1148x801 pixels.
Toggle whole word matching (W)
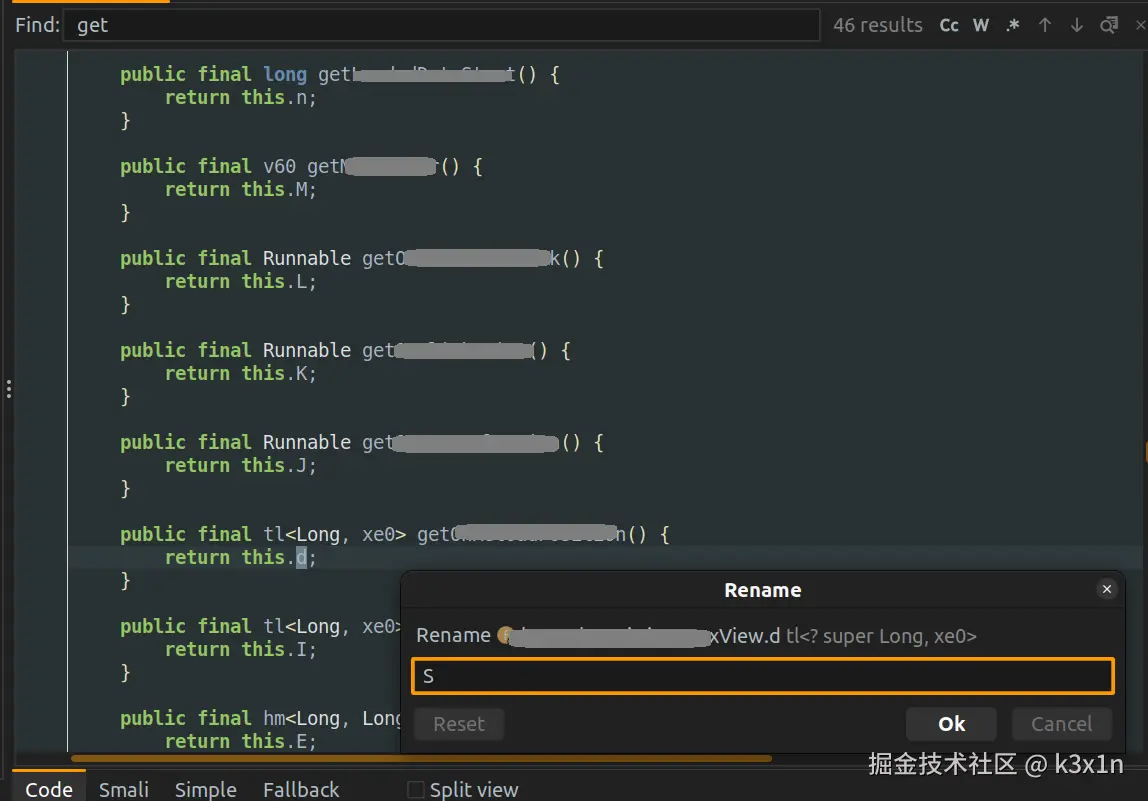(x=981, y=25)
